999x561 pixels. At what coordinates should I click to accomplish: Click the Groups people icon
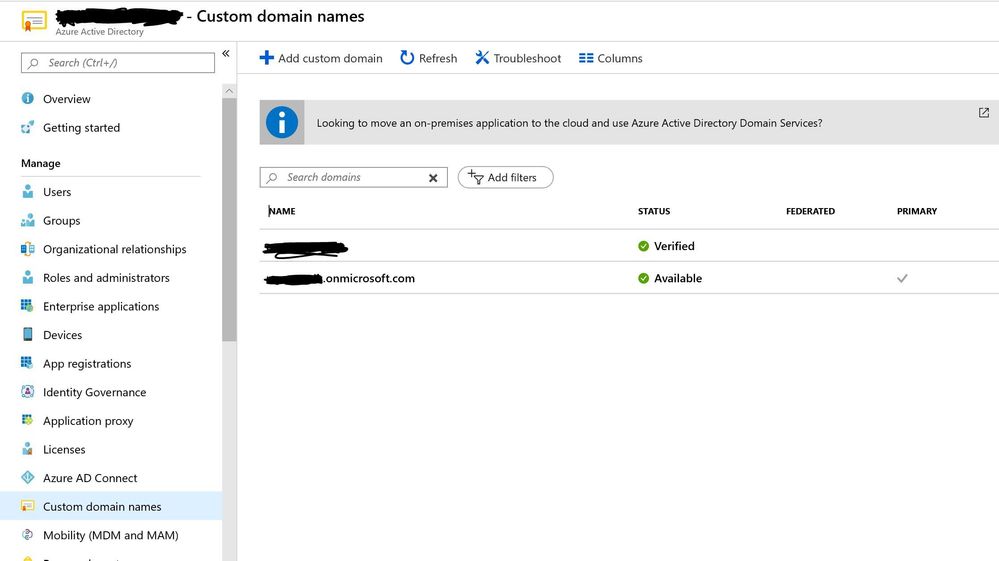(27, 220)
